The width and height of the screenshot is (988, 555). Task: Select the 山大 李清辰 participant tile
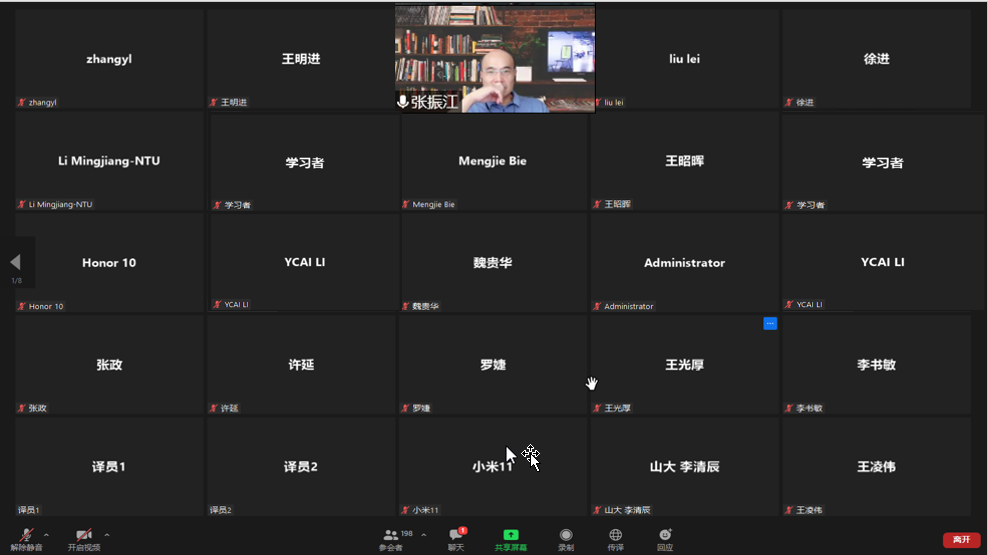pos(684,467)
